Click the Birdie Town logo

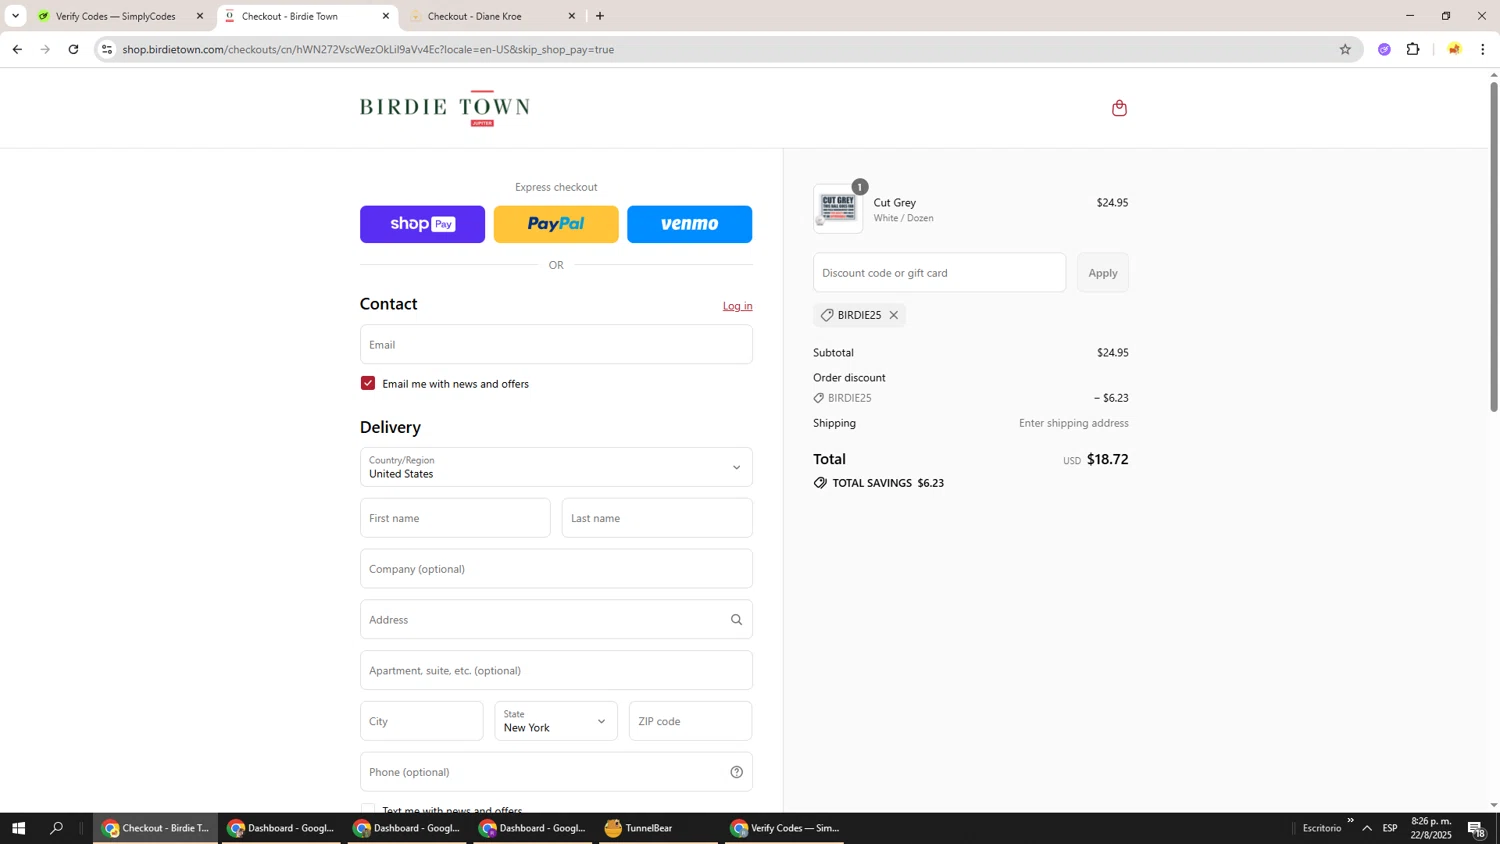click(x=444, y=108)
